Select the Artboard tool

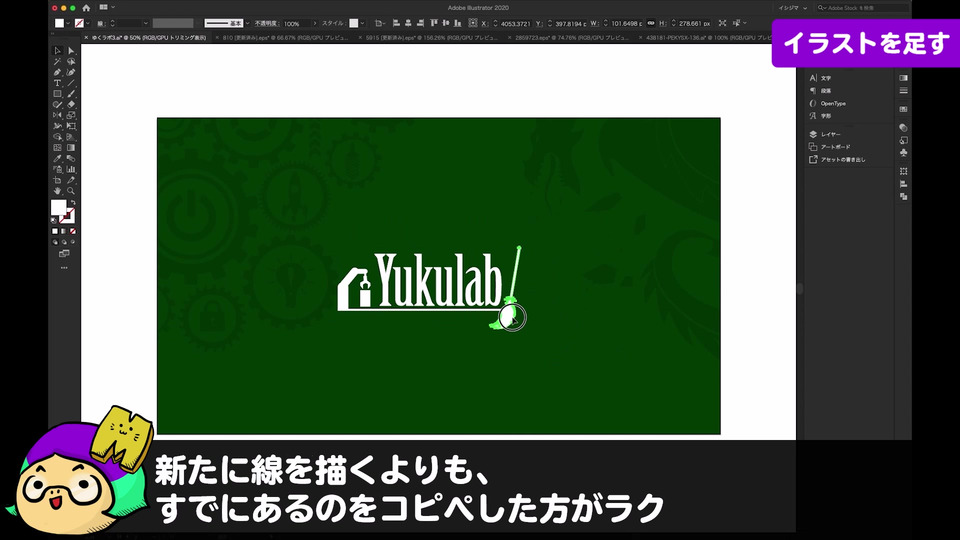pos(58,181)
